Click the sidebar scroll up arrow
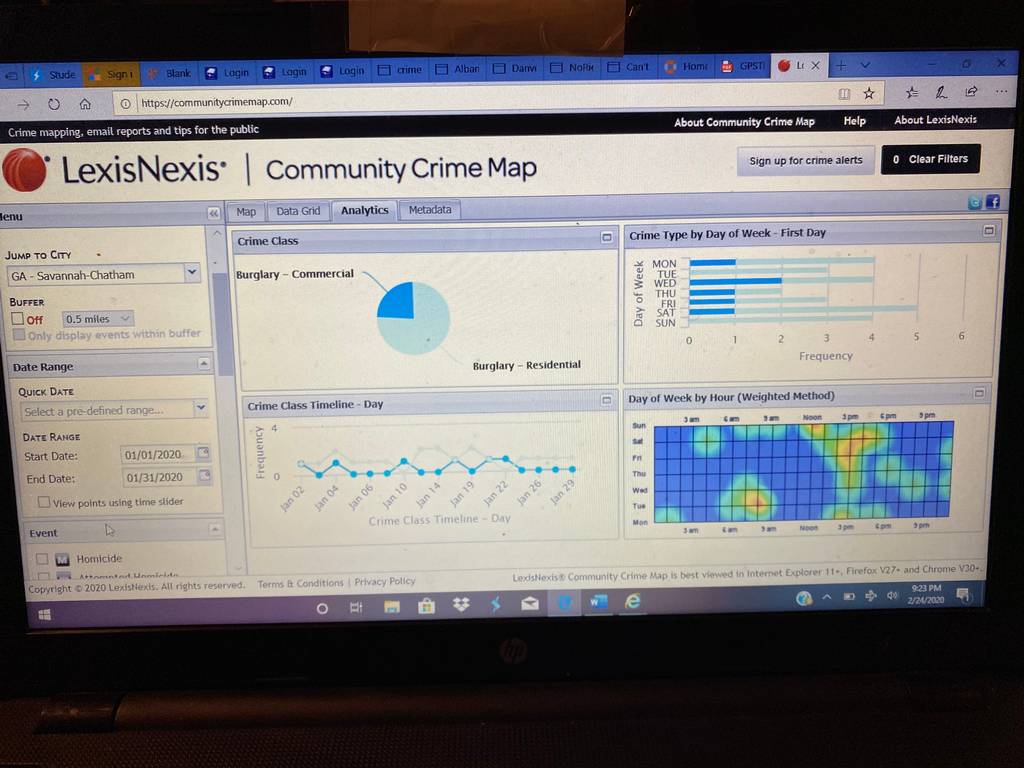 [217, 233]
